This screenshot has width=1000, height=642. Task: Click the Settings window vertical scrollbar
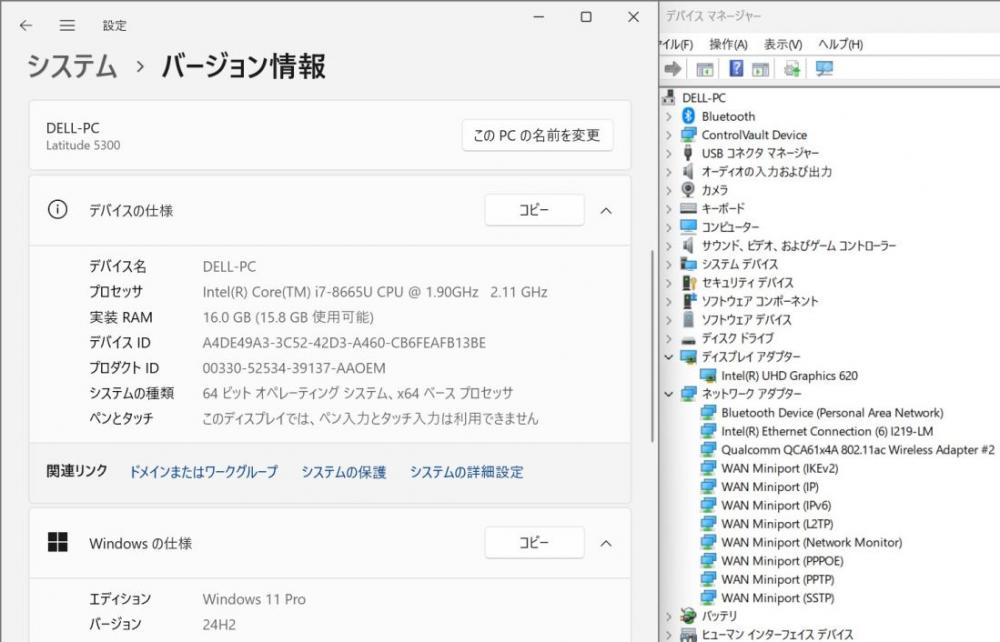coord(651,346)
